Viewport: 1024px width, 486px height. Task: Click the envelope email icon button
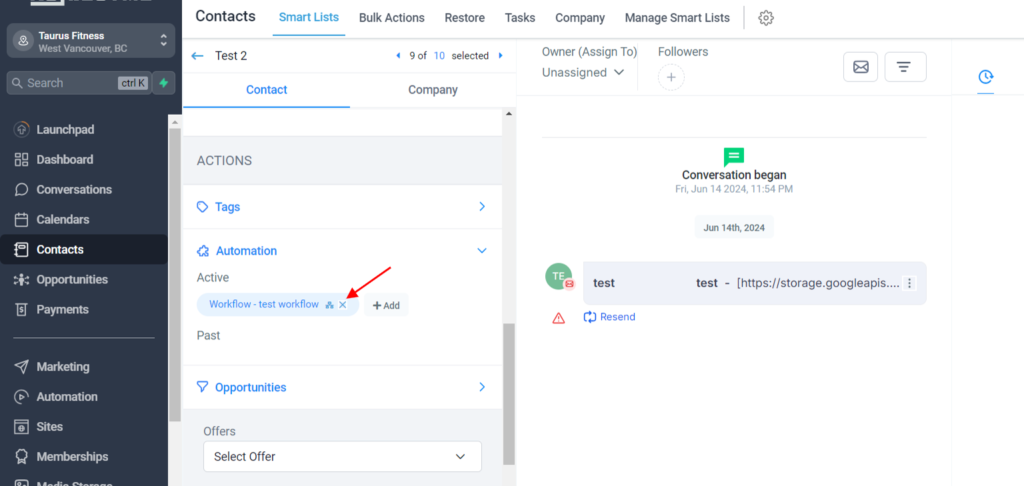(x=860, y=67)
